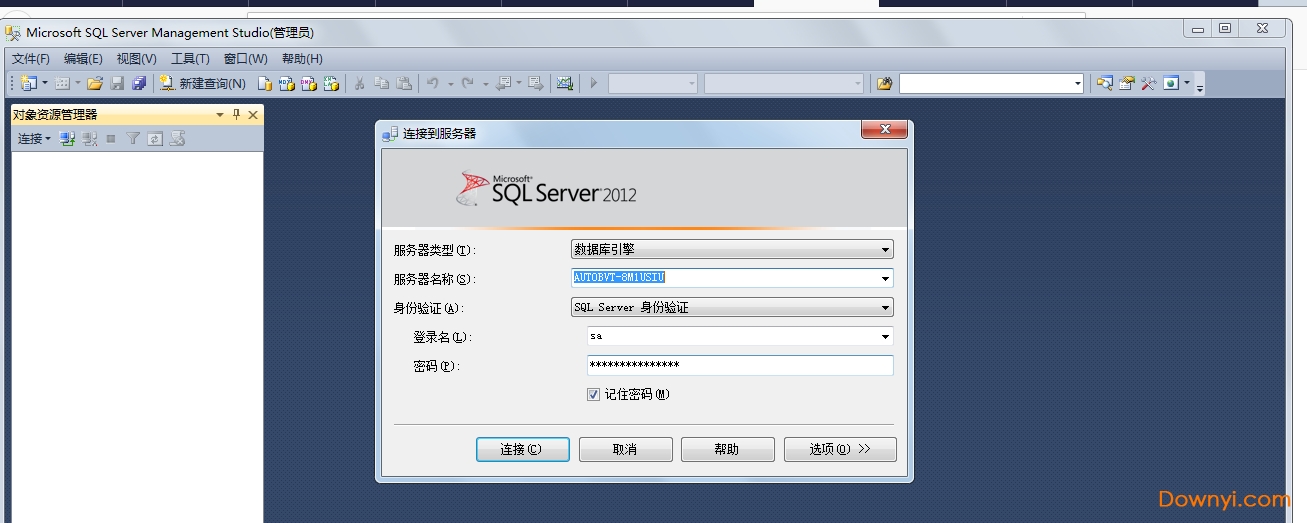Open the server name (服务器名称) dropdown arrow

[885, 279]
